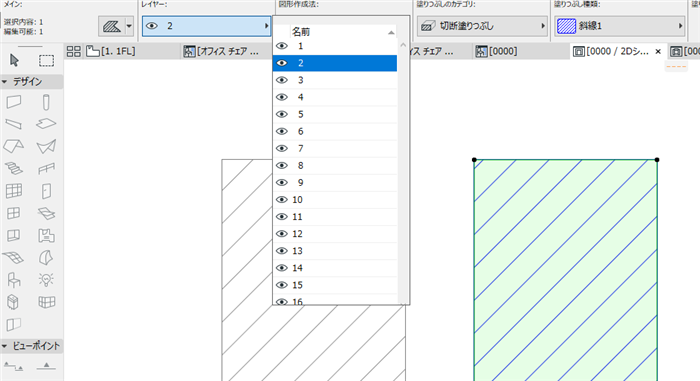Select layer 6 in the list

335,131
